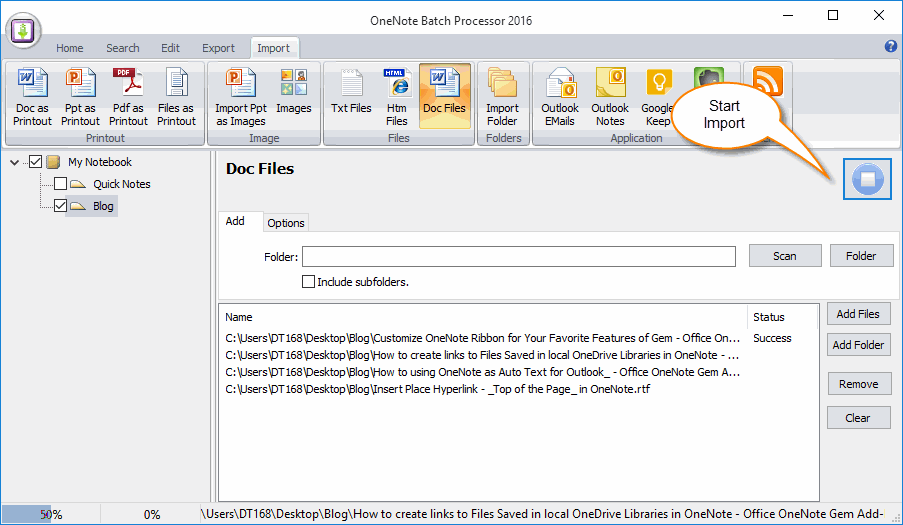Select Outlook Notes import

[x=610, y=97]
